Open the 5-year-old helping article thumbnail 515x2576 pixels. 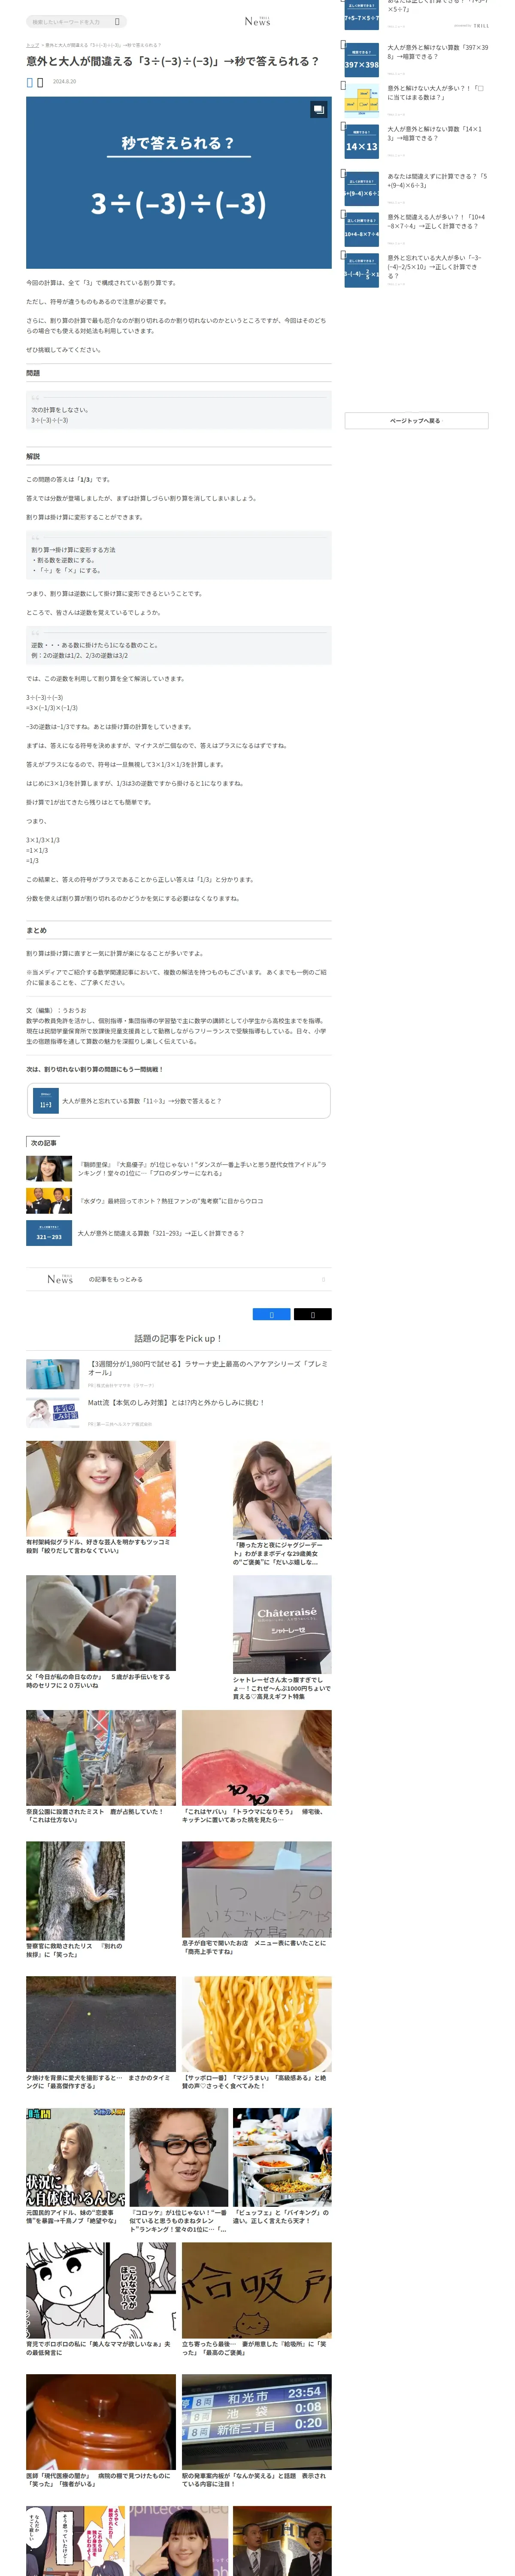[x=101, y=1623]
